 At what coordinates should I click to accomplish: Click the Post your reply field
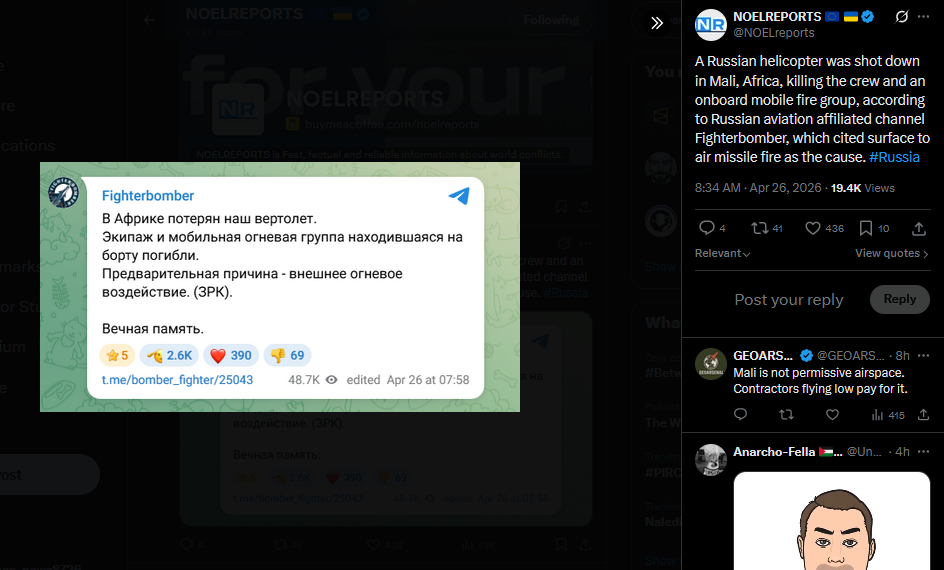click(x=789, y=300)
